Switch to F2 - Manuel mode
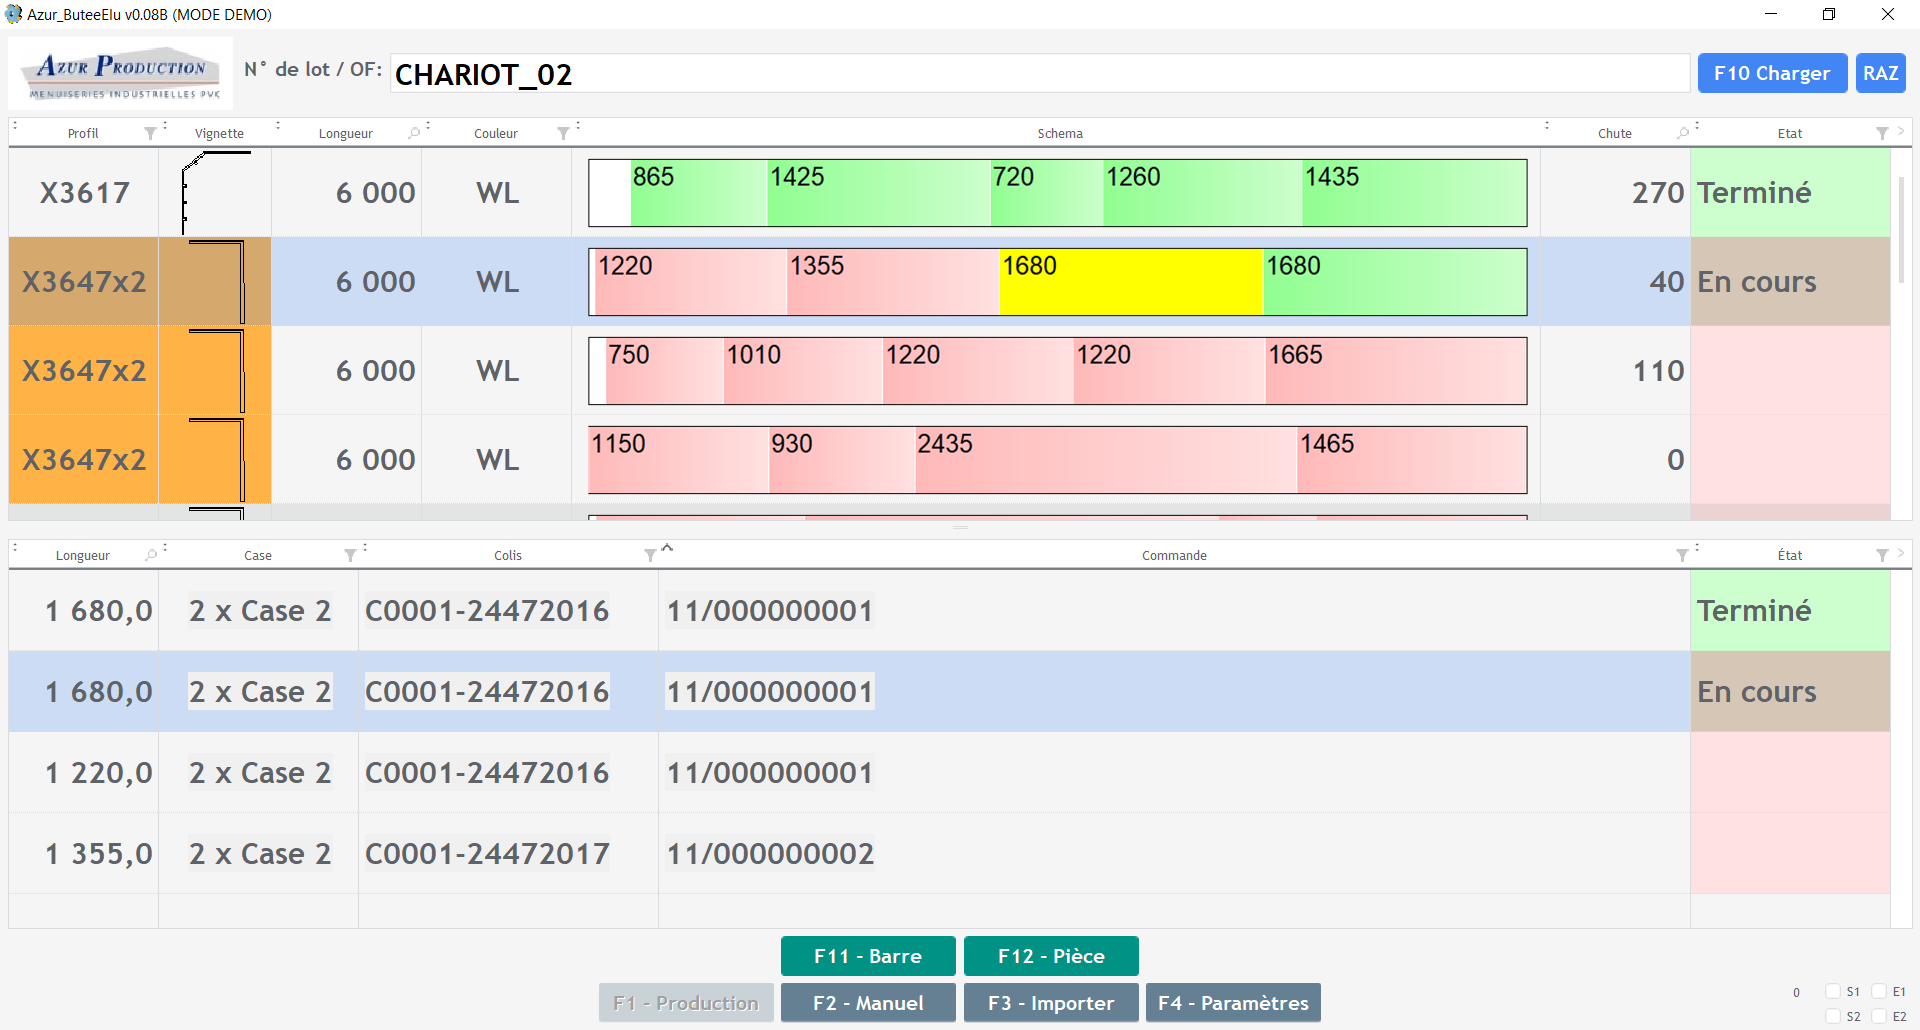 point(867,1003)
